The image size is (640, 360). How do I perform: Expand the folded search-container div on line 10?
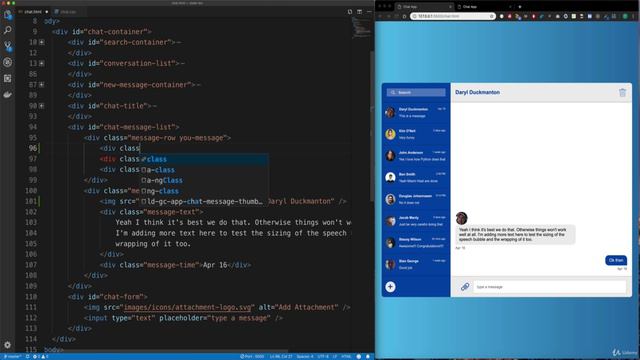coord(42,42)
